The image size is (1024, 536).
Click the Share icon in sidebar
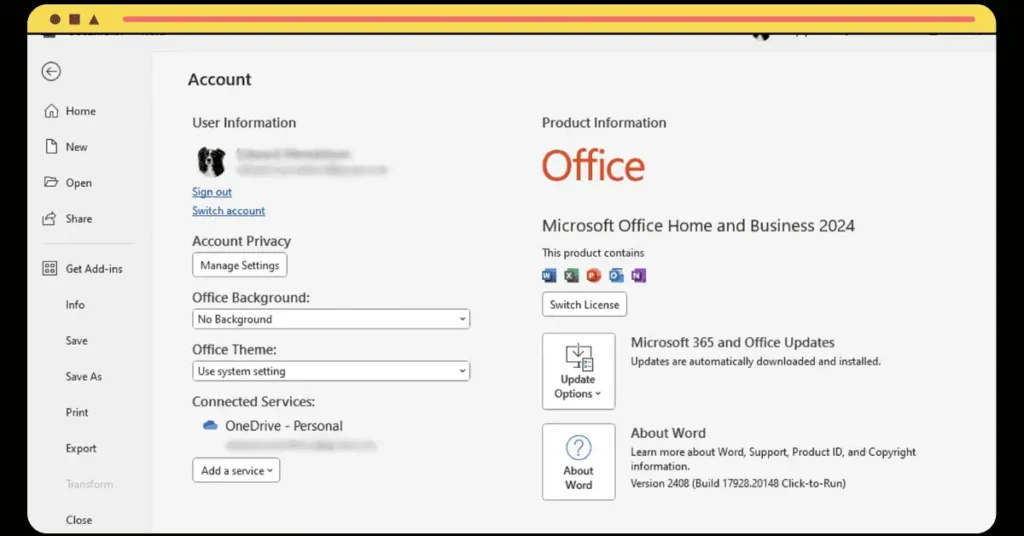[x=50, y=219]
